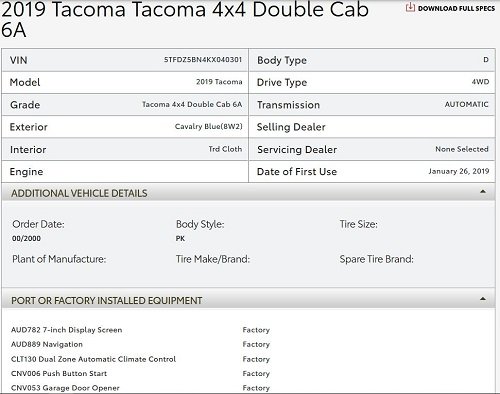Click the 2019 Tacoma 4x4 Double Cab page title

coord(185,18)
